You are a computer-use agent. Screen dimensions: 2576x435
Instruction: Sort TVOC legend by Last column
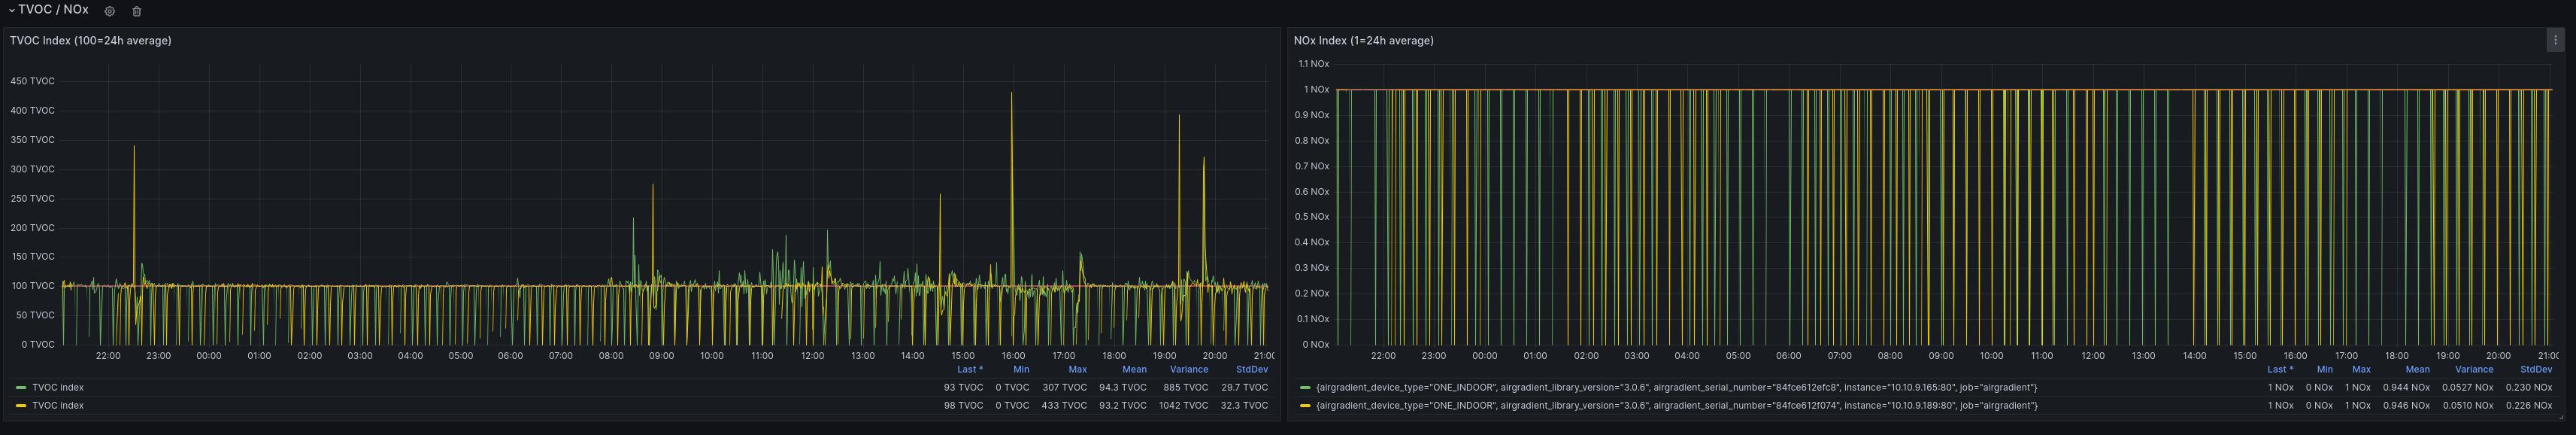pos(969,369)
